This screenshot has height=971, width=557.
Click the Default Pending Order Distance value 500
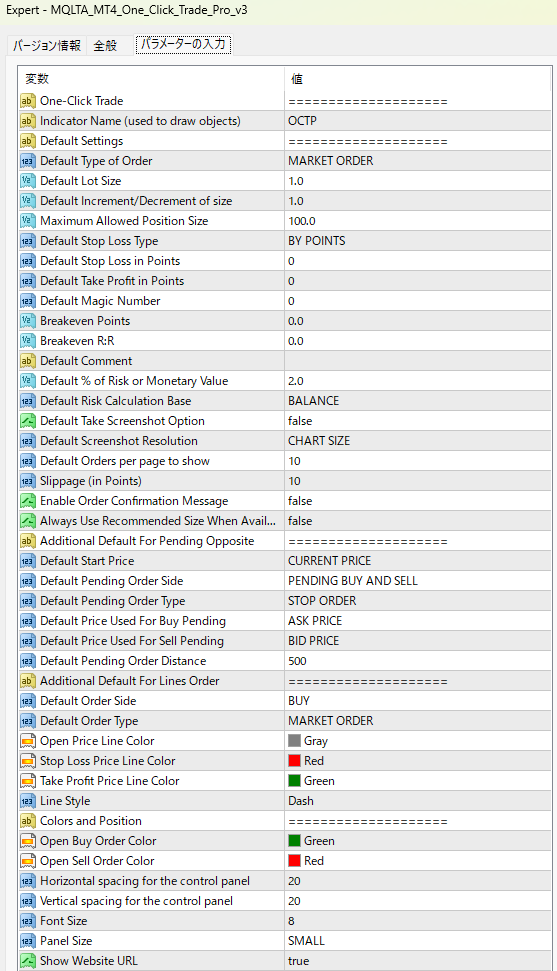[x=297, y=661]
